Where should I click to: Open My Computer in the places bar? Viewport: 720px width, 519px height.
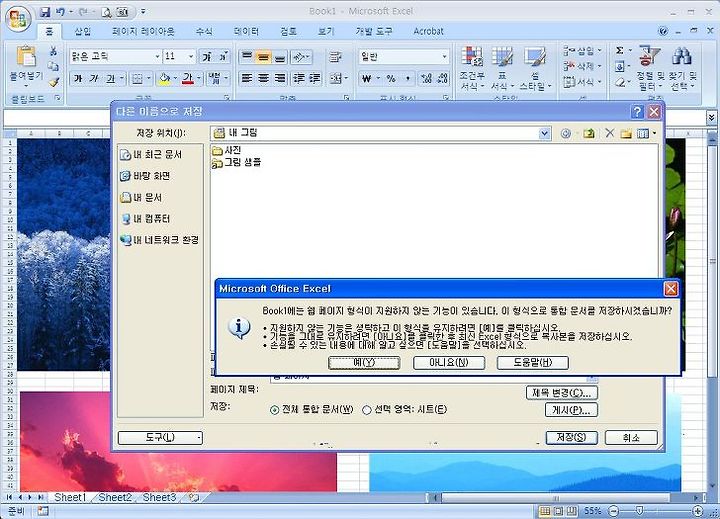[146, 219]
